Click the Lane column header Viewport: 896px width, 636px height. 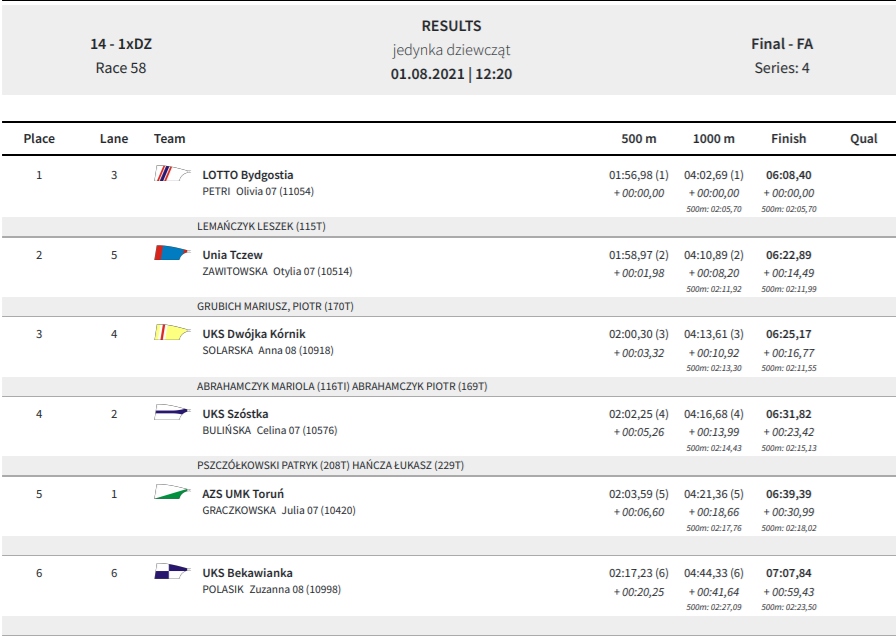(114, 138)
